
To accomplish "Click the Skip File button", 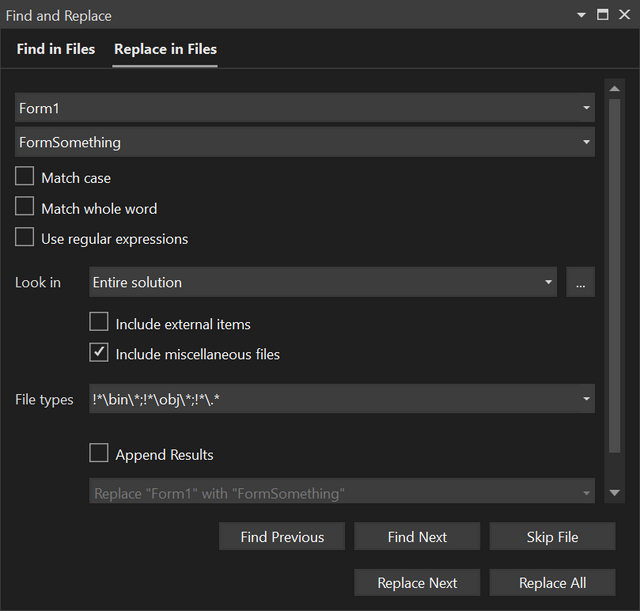I will point(552,536).
